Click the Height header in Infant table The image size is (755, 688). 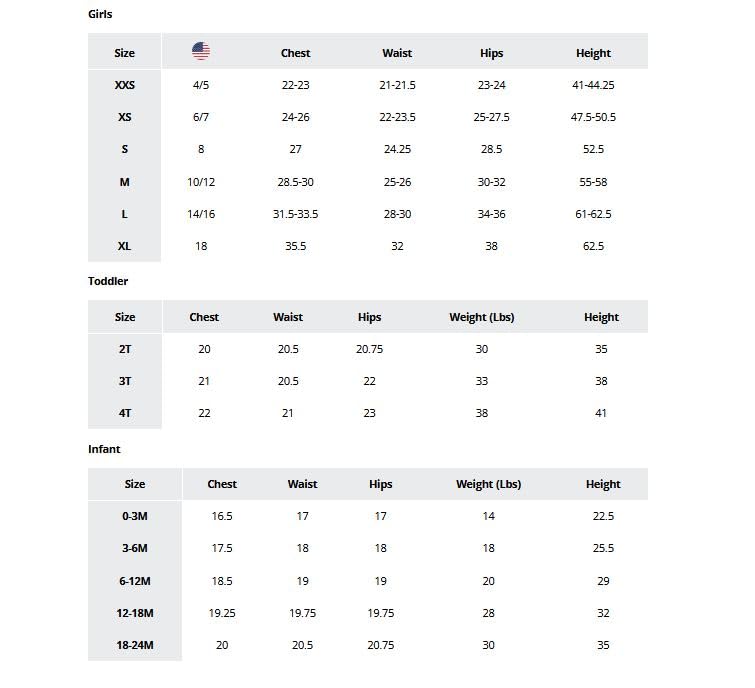[603, 484]
